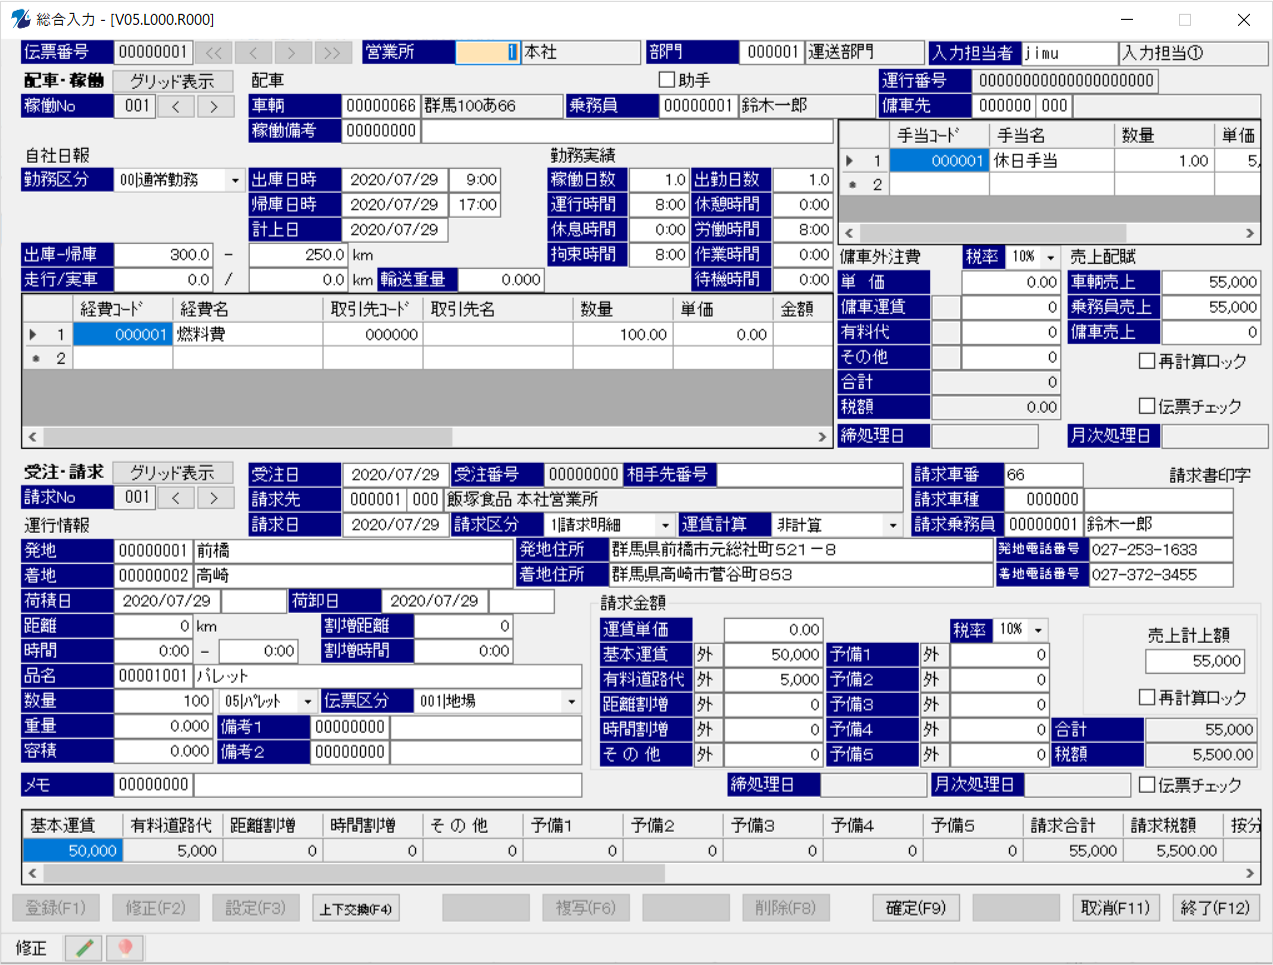Jump to the first slip with the double-left arrow
This screenshot has height=965, width=1273.
213,53
